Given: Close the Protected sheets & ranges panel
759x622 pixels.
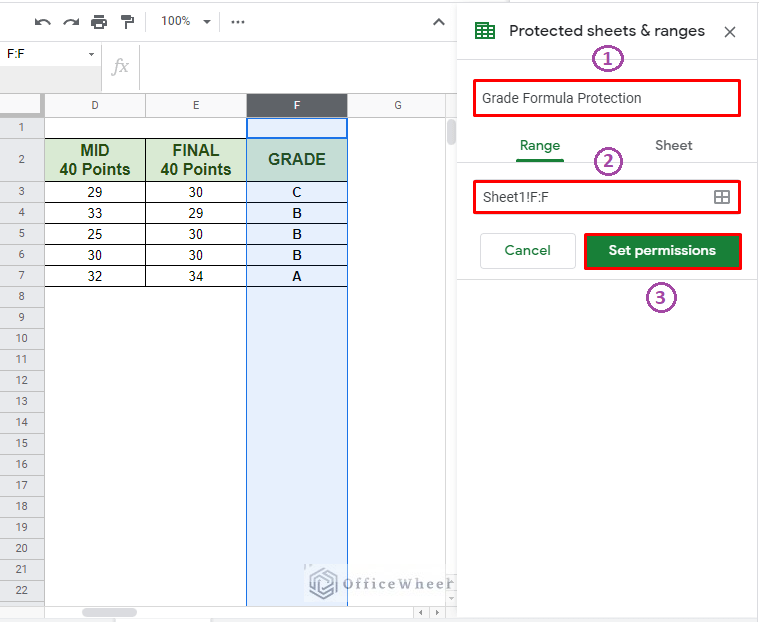Looking at the screenshot, I should coord(730,31).
